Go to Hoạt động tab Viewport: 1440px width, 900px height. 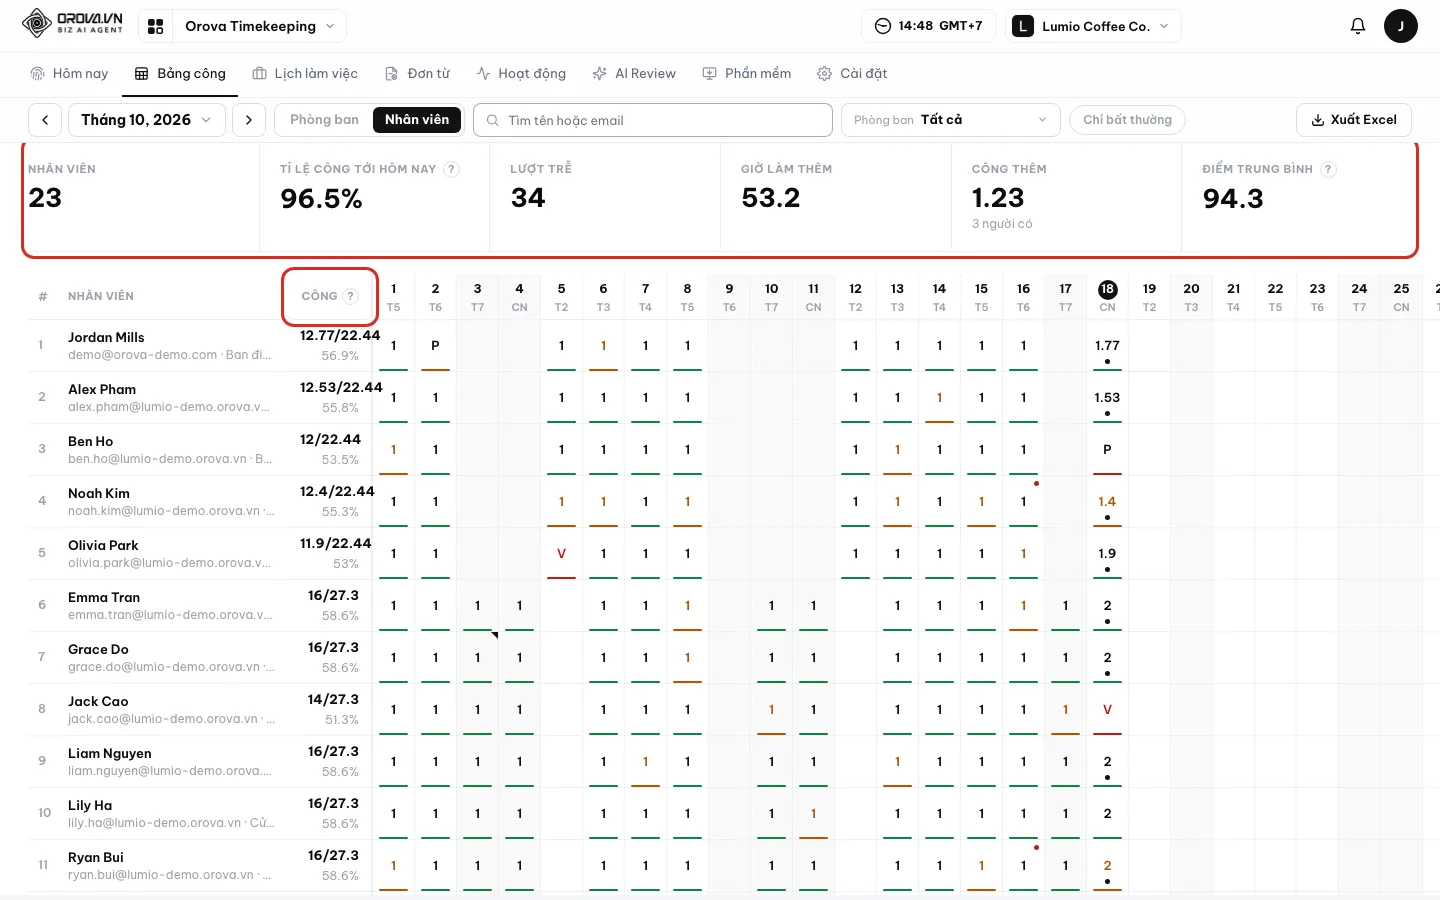coord(521,74)
